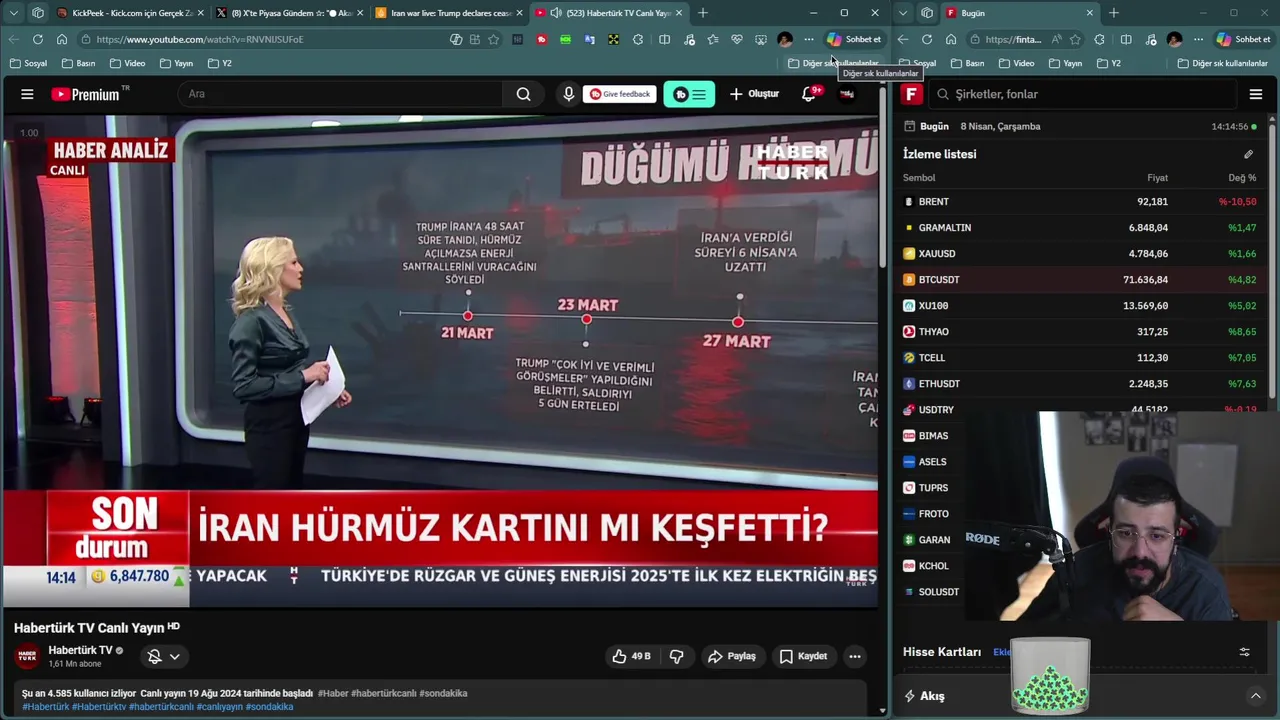Open workspaces icon in left browser tab bar
The image size is (1280, 720).
tap(38, 13)
